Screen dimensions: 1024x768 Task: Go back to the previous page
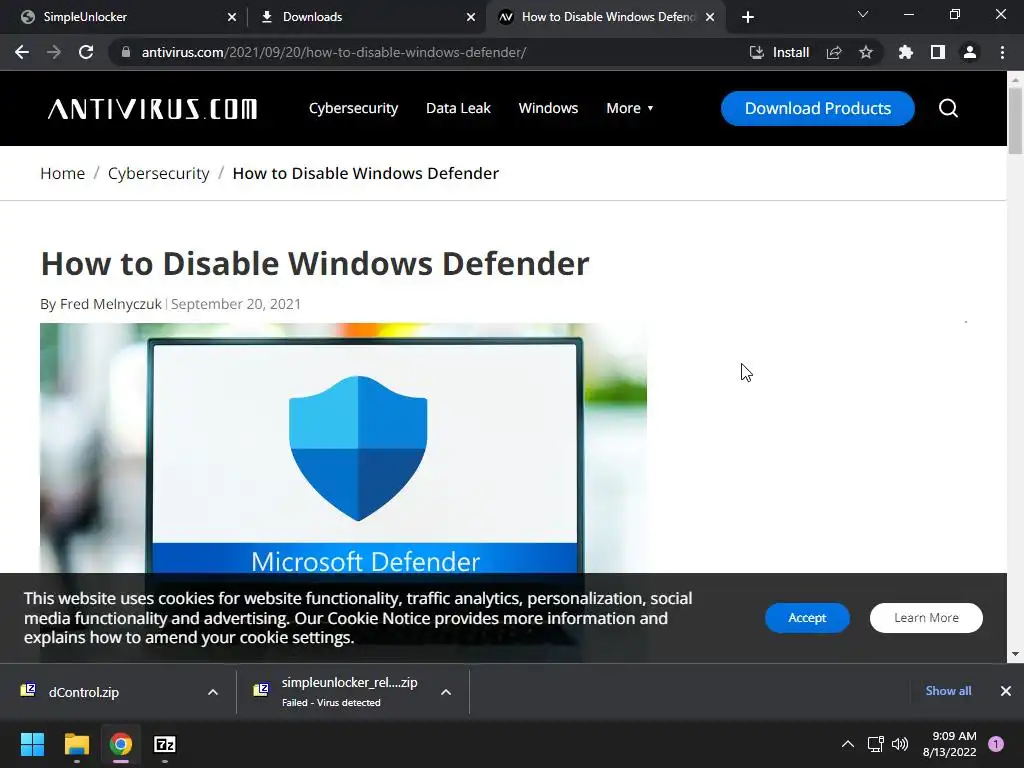point(22,52)
